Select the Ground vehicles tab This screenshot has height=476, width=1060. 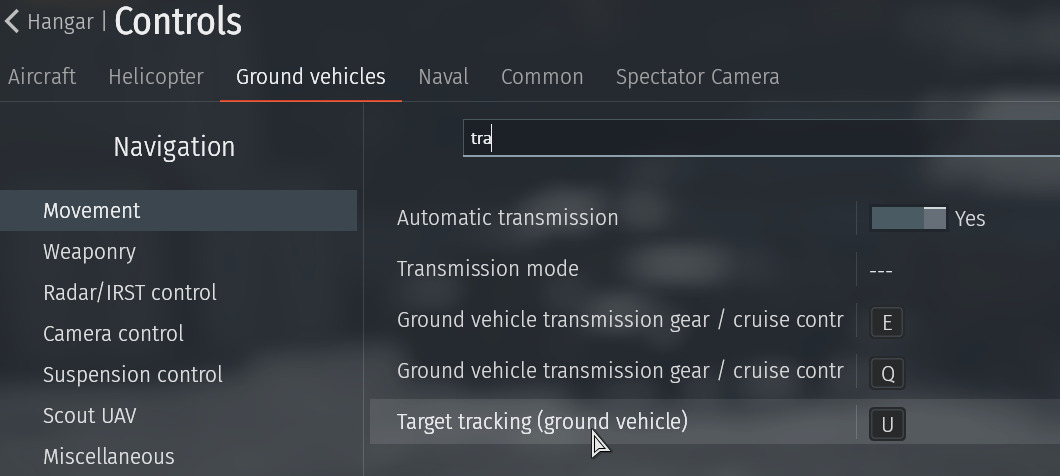coord(311,76)
